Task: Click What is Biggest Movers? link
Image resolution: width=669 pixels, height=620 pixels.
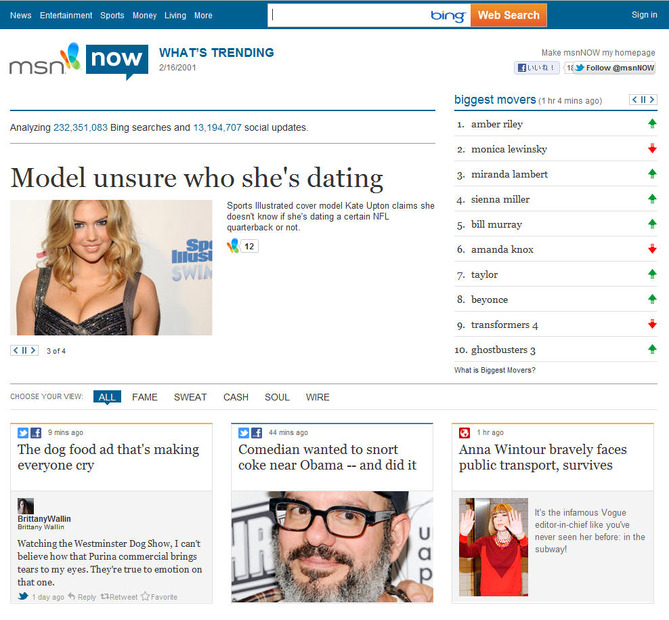Action: 494,370
